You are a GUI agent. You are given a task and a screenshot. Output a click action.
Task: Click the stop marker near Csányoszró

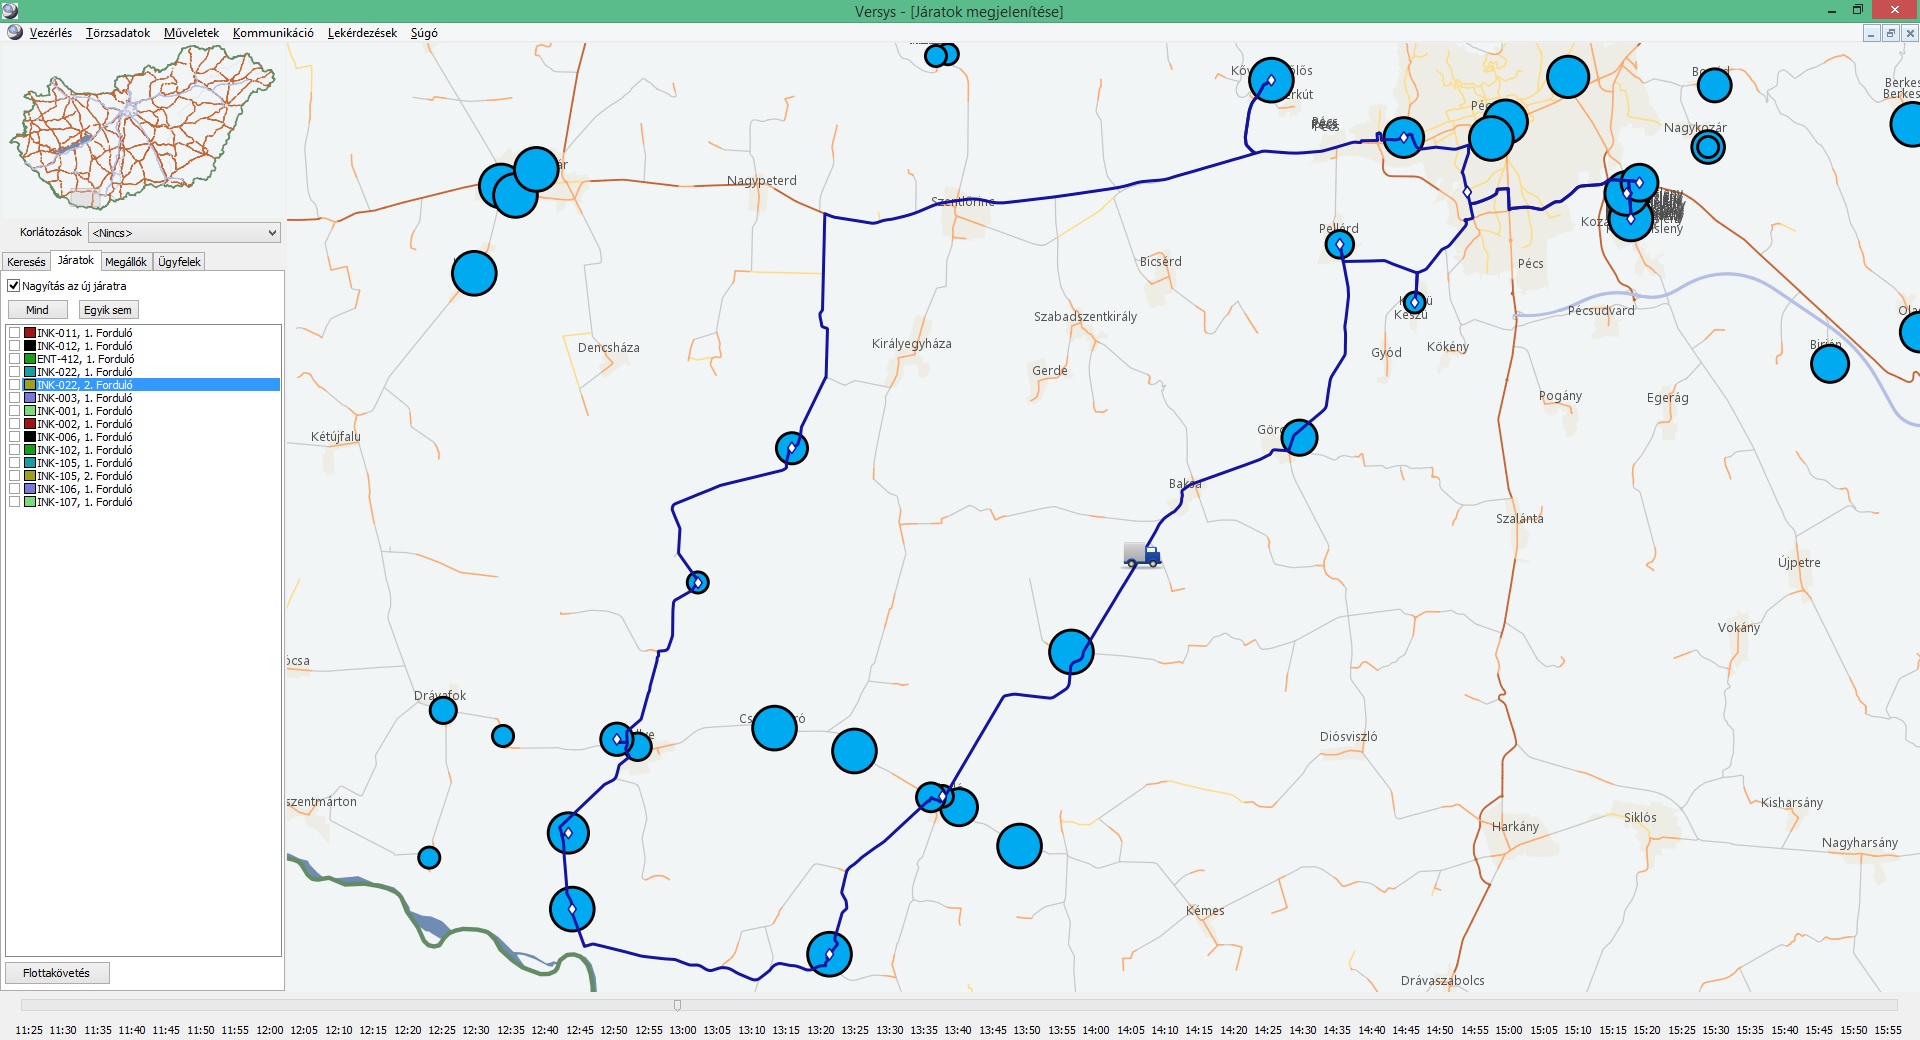(774, 728)
